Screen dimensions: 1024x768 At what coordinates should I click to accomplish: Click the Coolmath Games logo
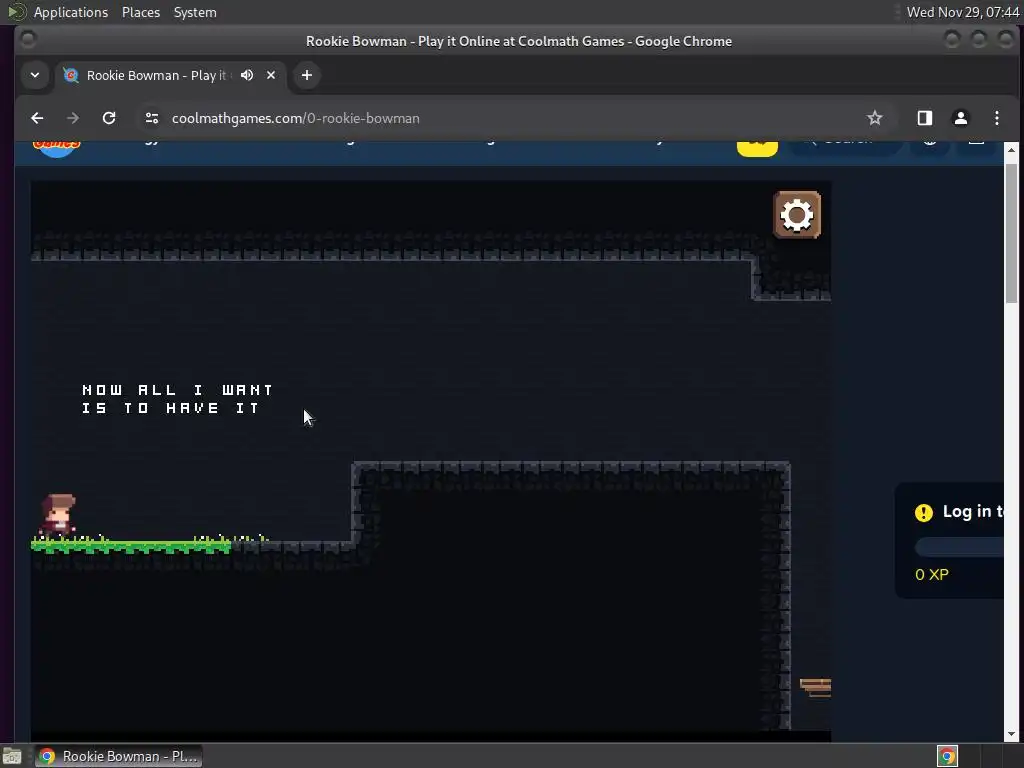(x=57, y=148)
